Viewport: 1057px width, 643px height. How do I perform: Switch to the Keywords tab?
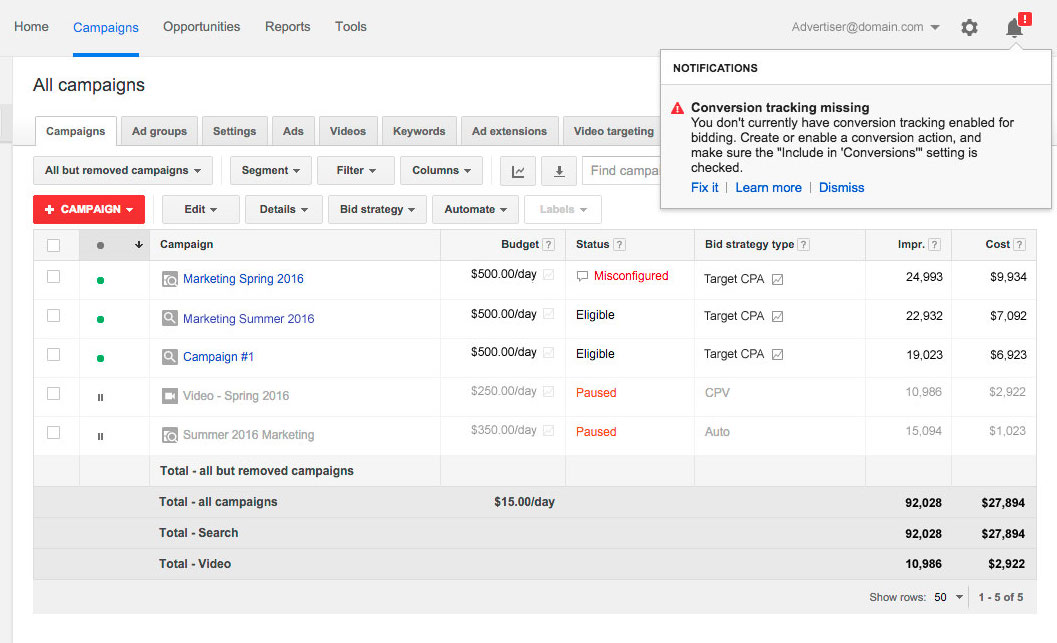[x=419, y=131]
